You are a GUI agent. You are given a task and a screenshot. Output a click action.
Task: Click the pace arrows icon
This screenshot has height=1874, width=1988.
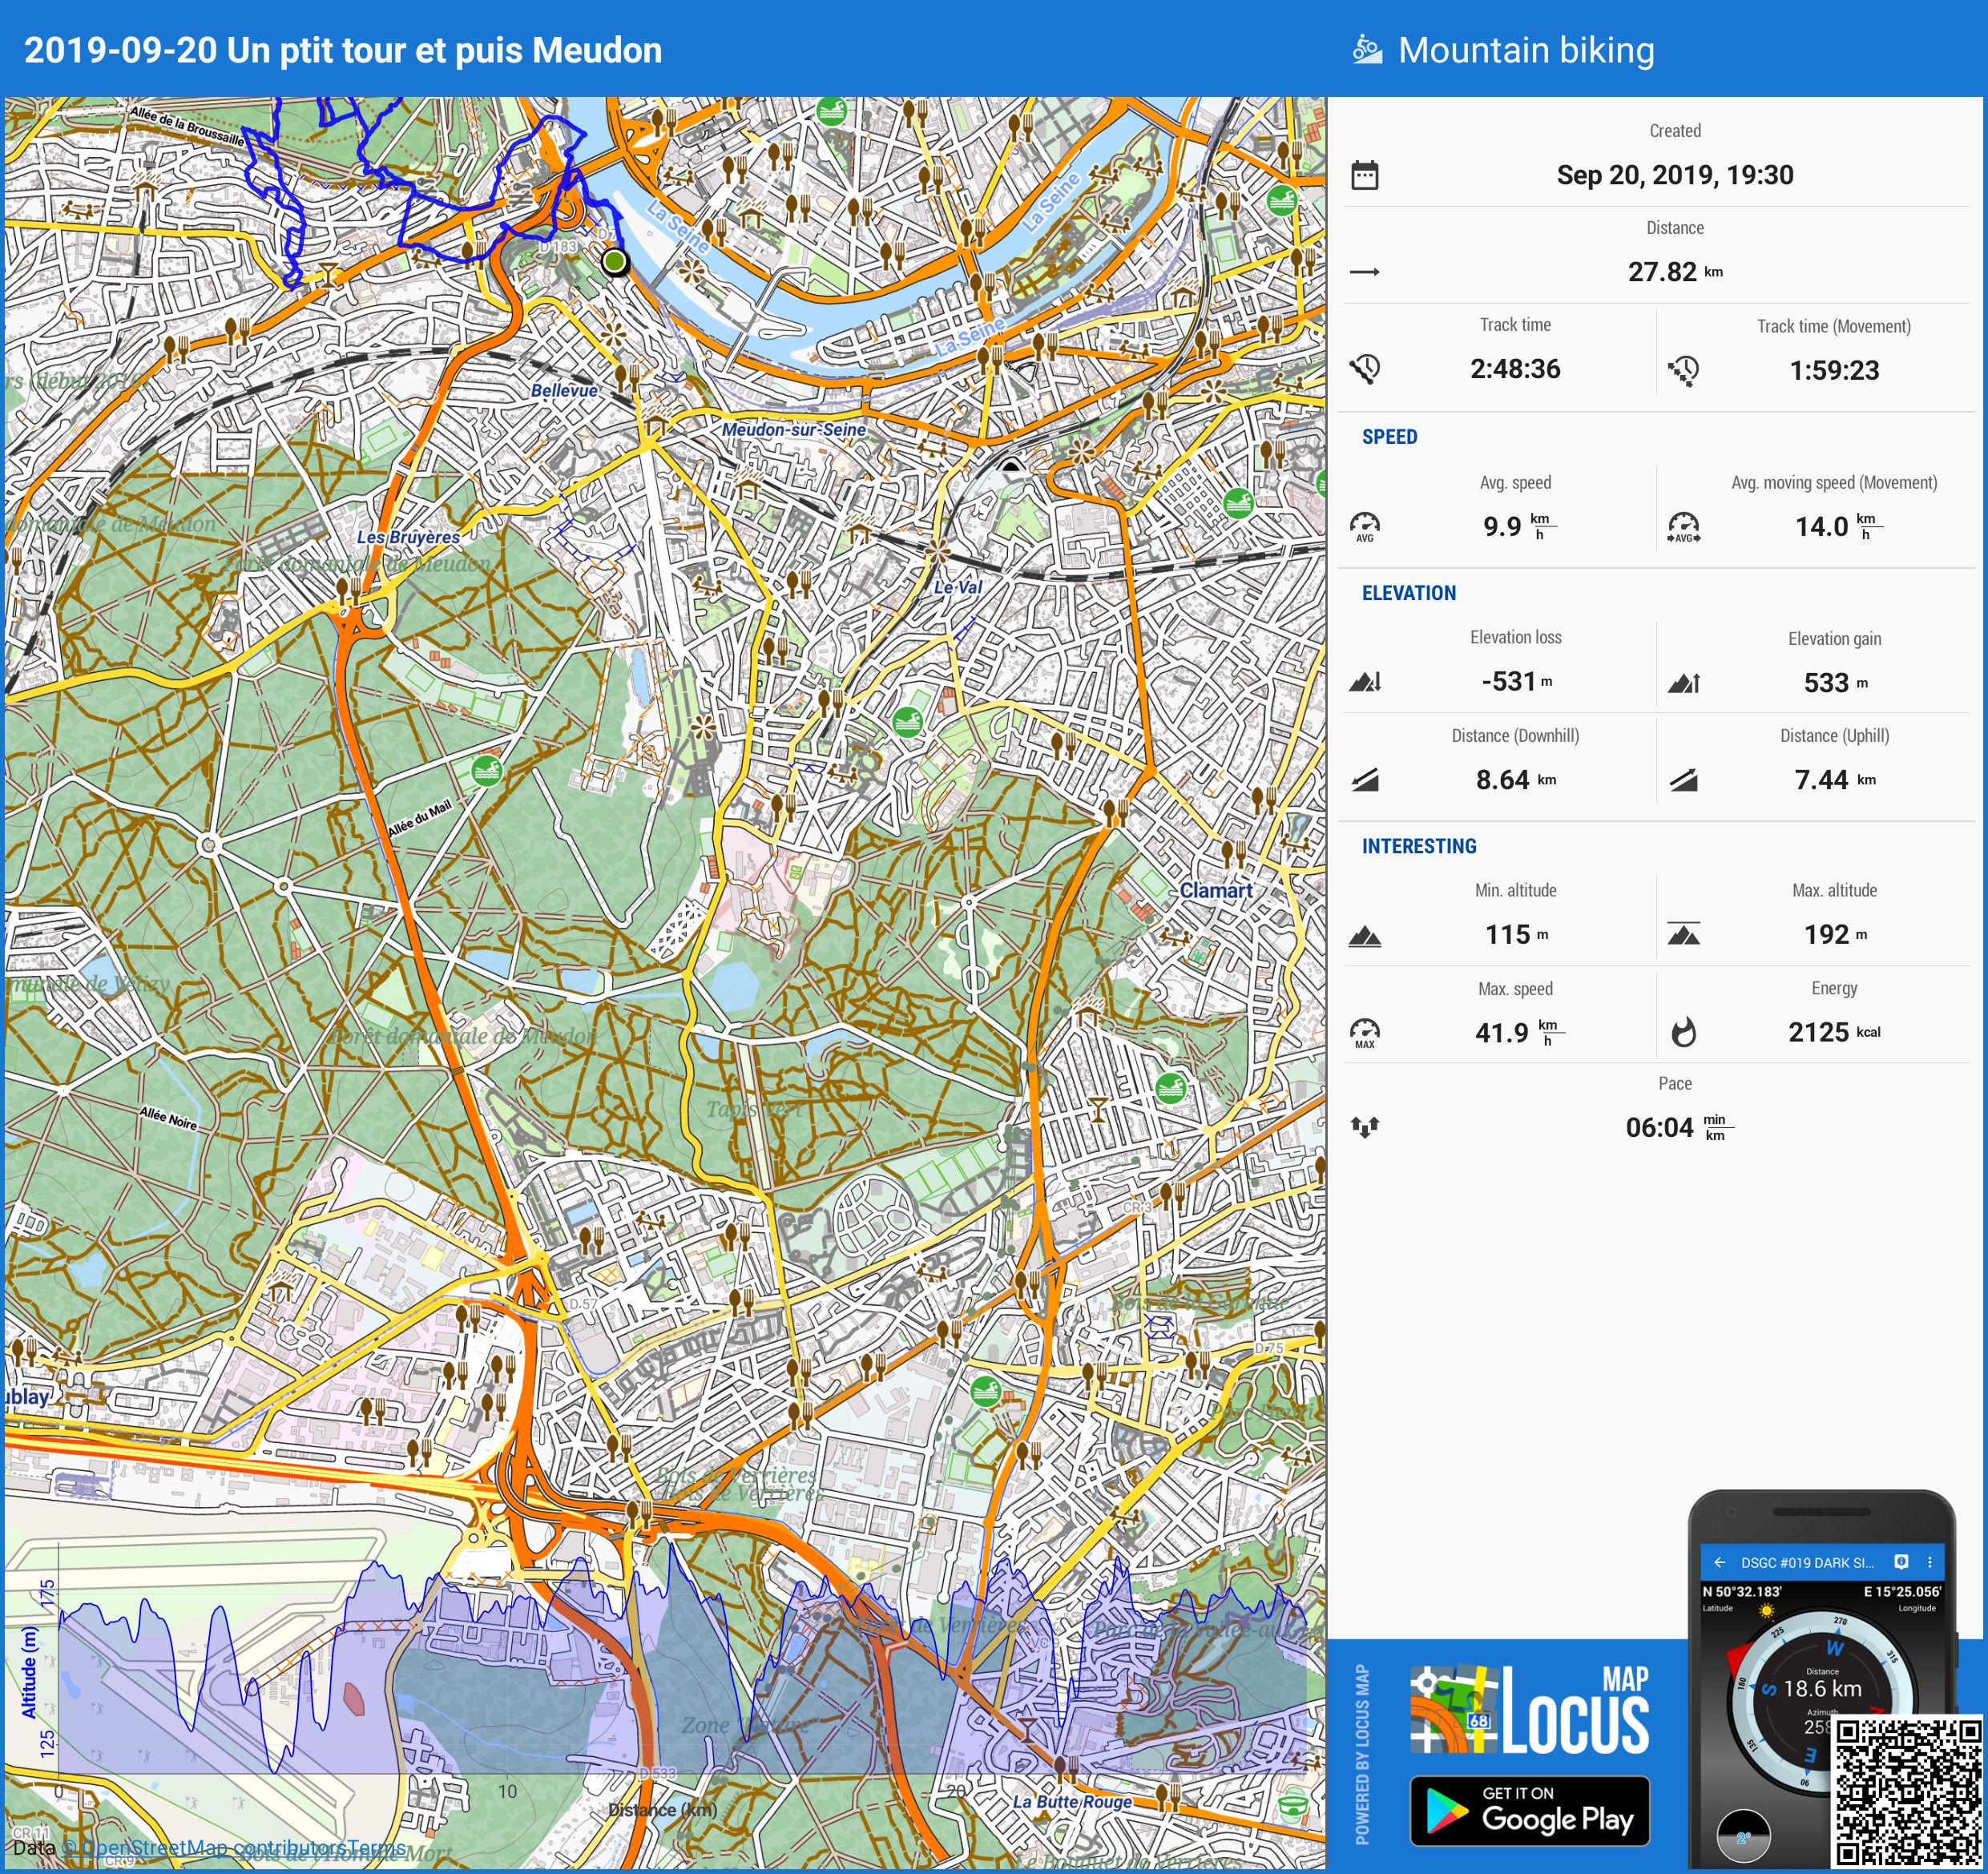[x=1365, y=1127]
